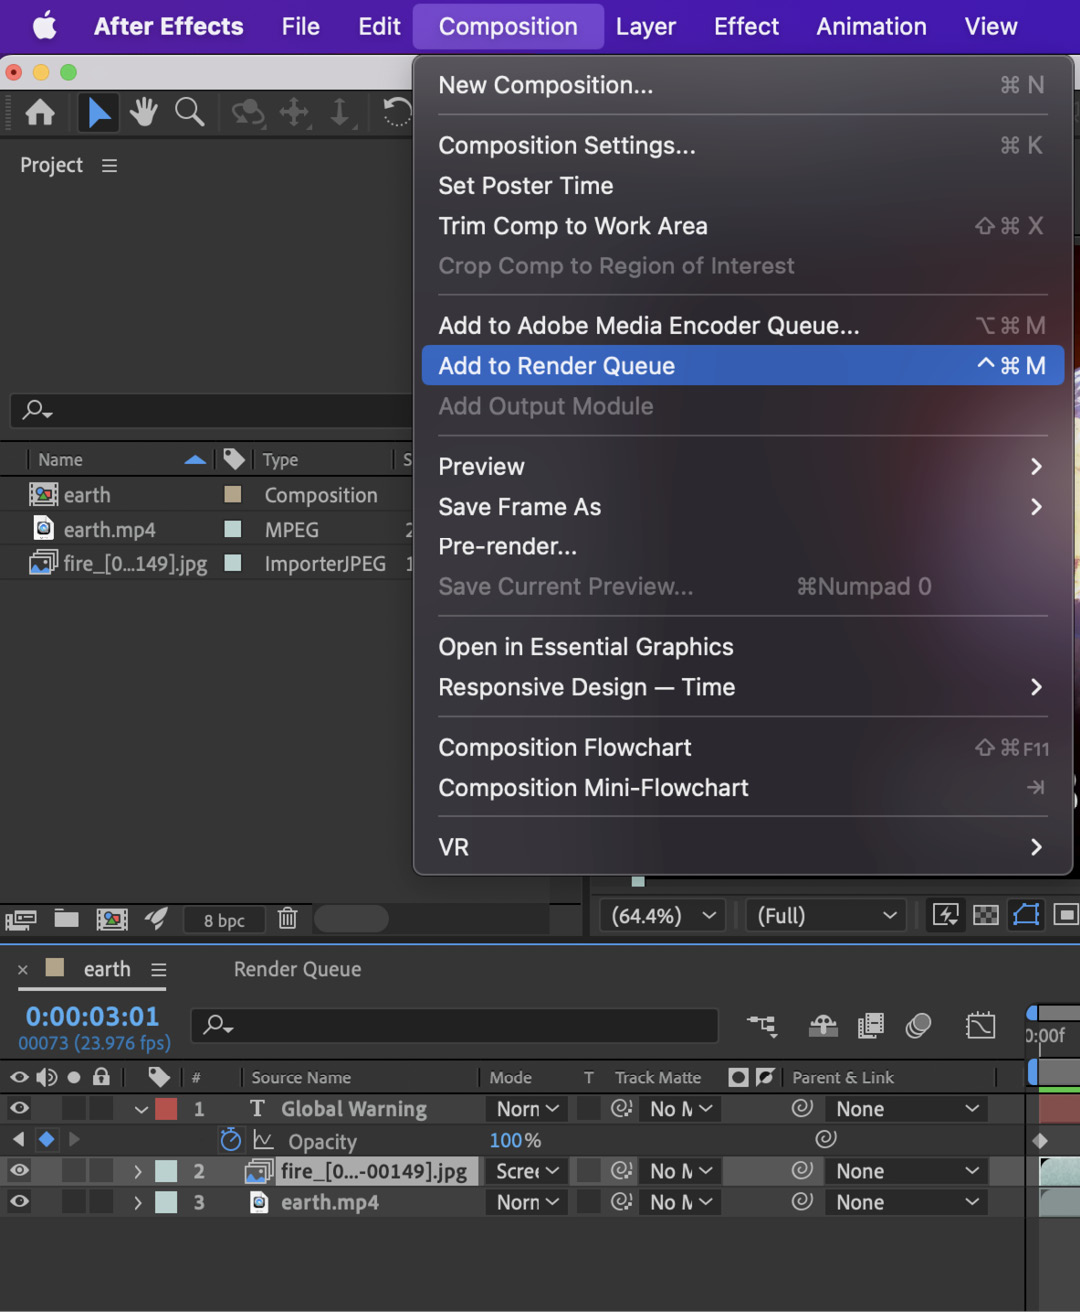Hide the Global Warning layer
The height and width of the screenshot is (1312, 1080).
click(19, 1108)
